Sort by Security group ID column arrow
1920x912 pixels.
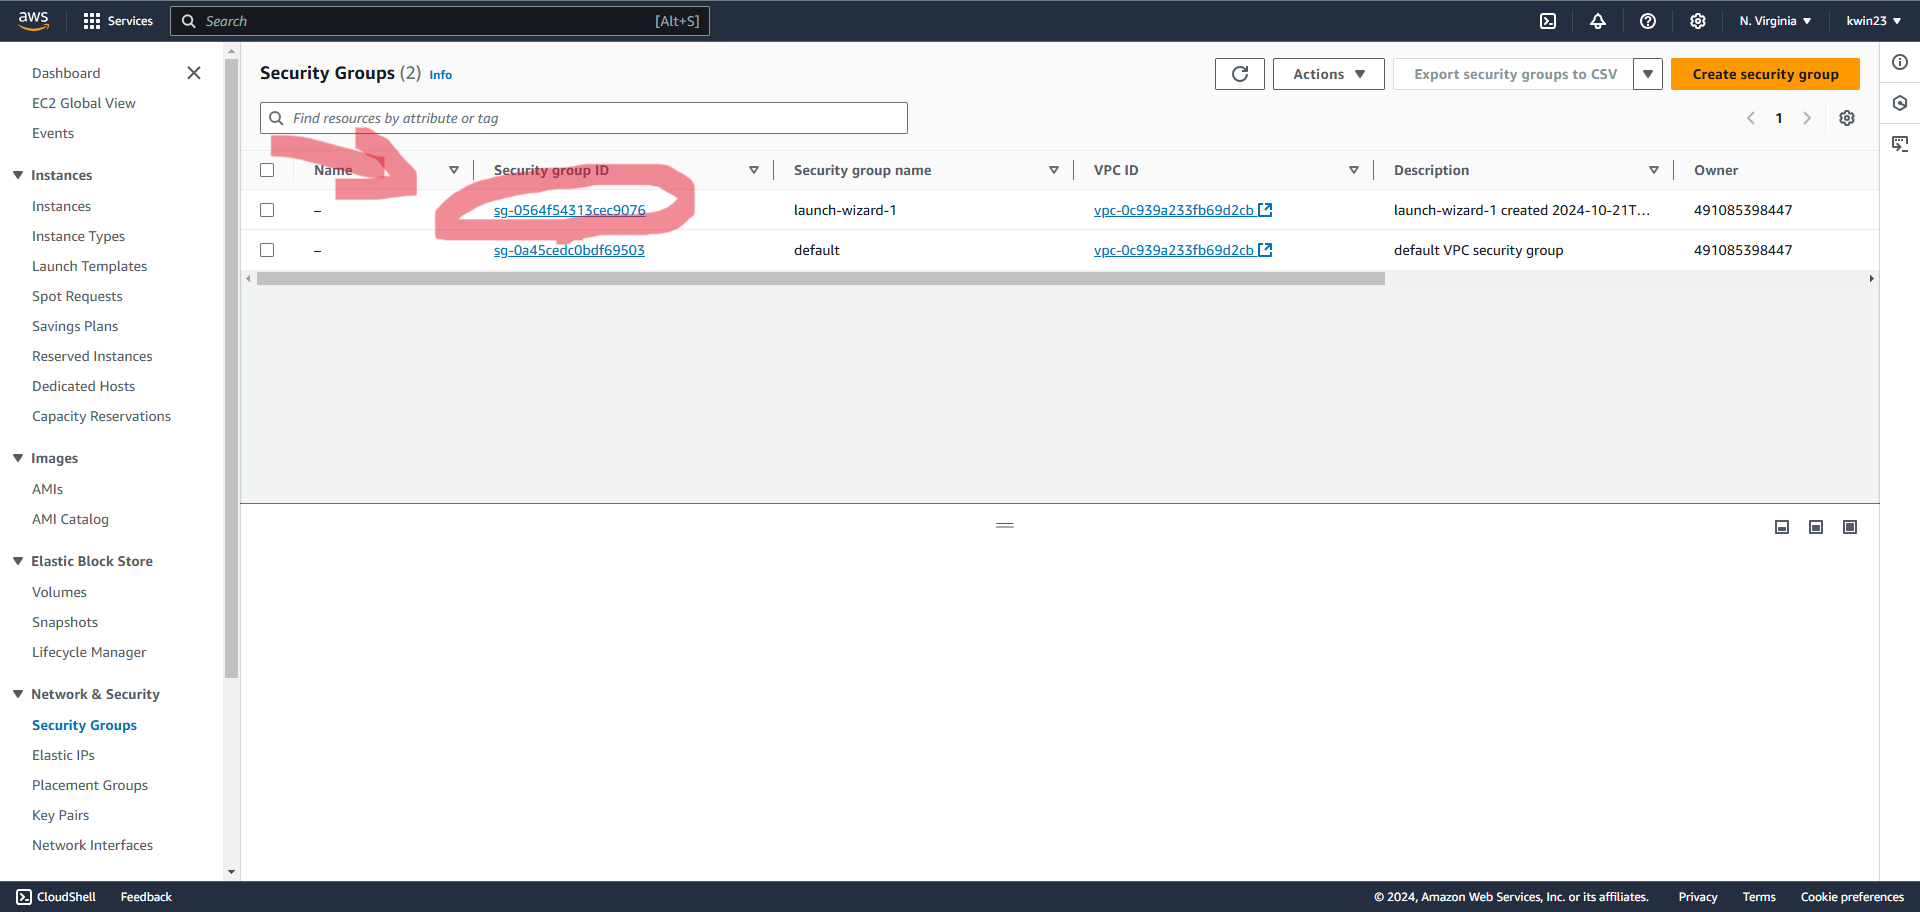[754, 170]
